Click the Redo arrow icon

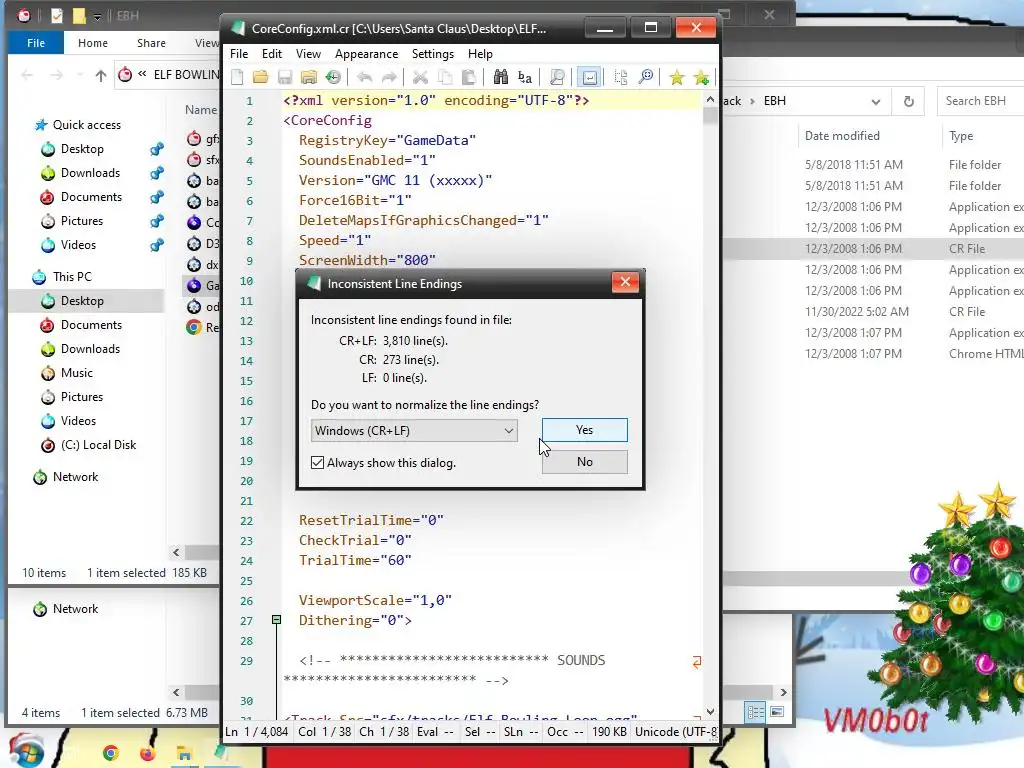(x=389, y=78)
